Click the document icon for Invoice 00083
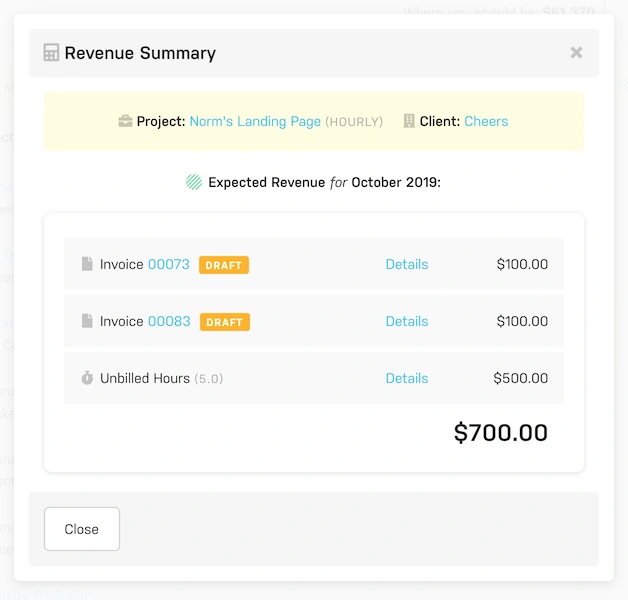Viewport: 628px width, 600px height. point(87,322)
